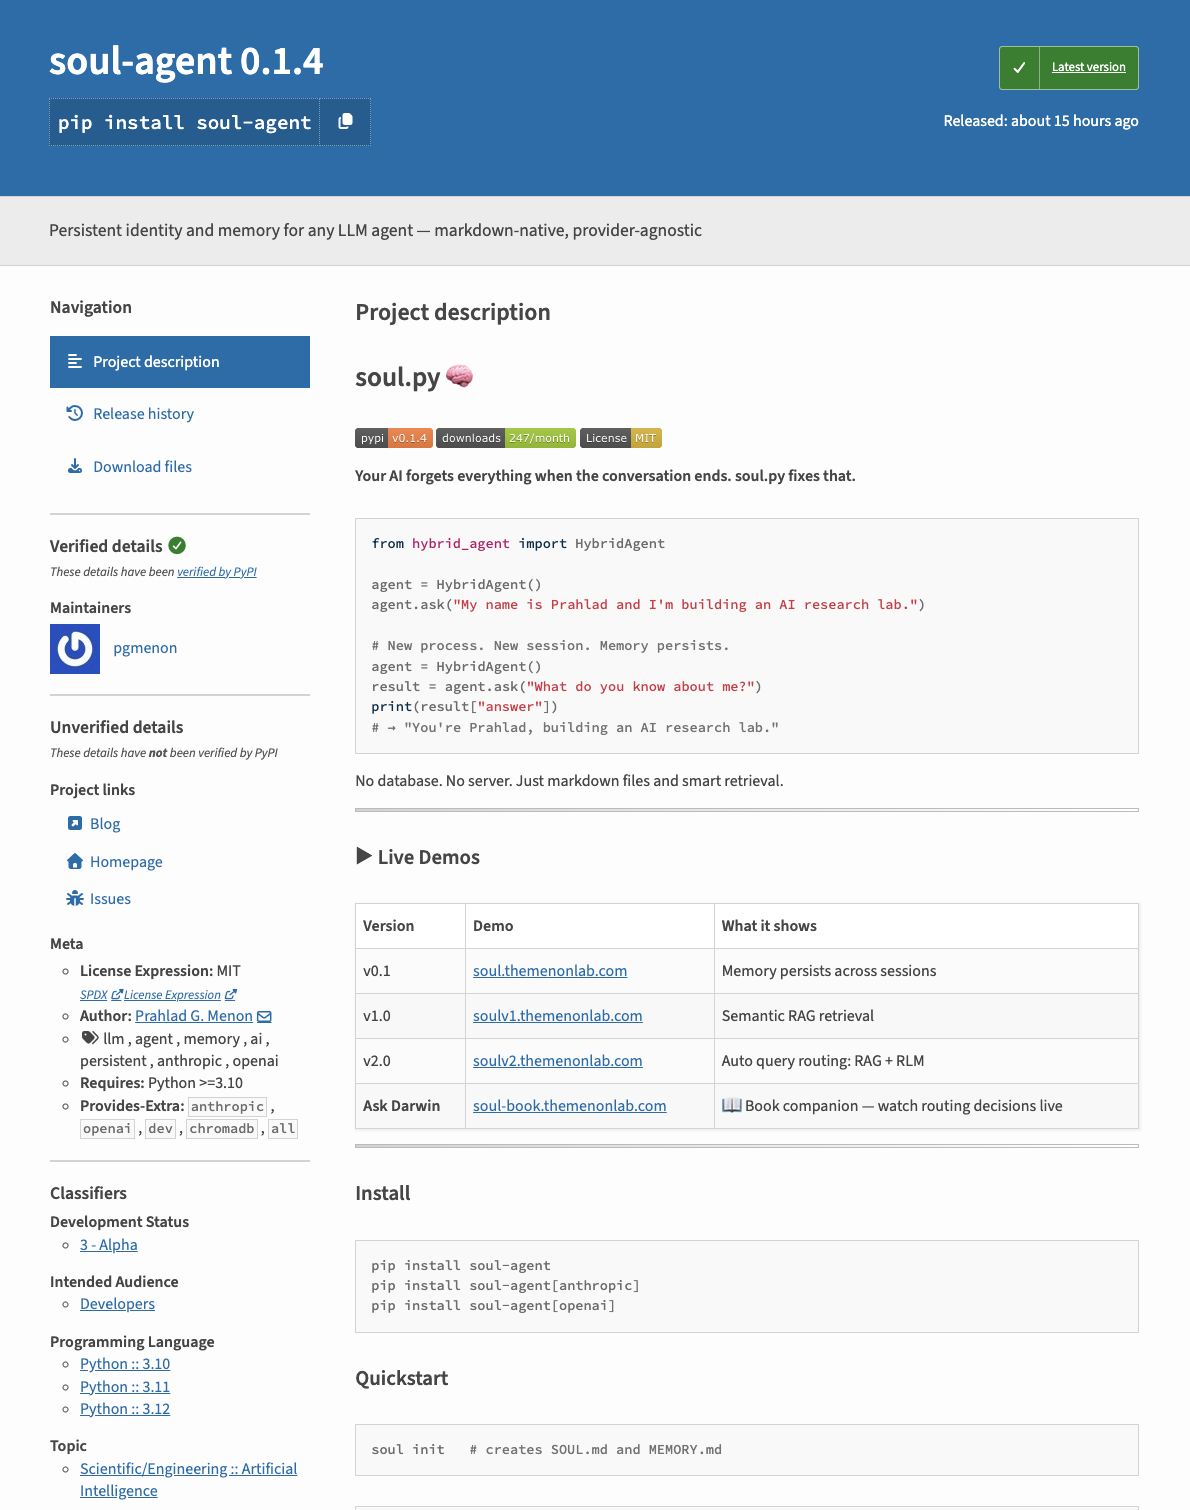
Task: Select the Project description tab
Action: 180,362
